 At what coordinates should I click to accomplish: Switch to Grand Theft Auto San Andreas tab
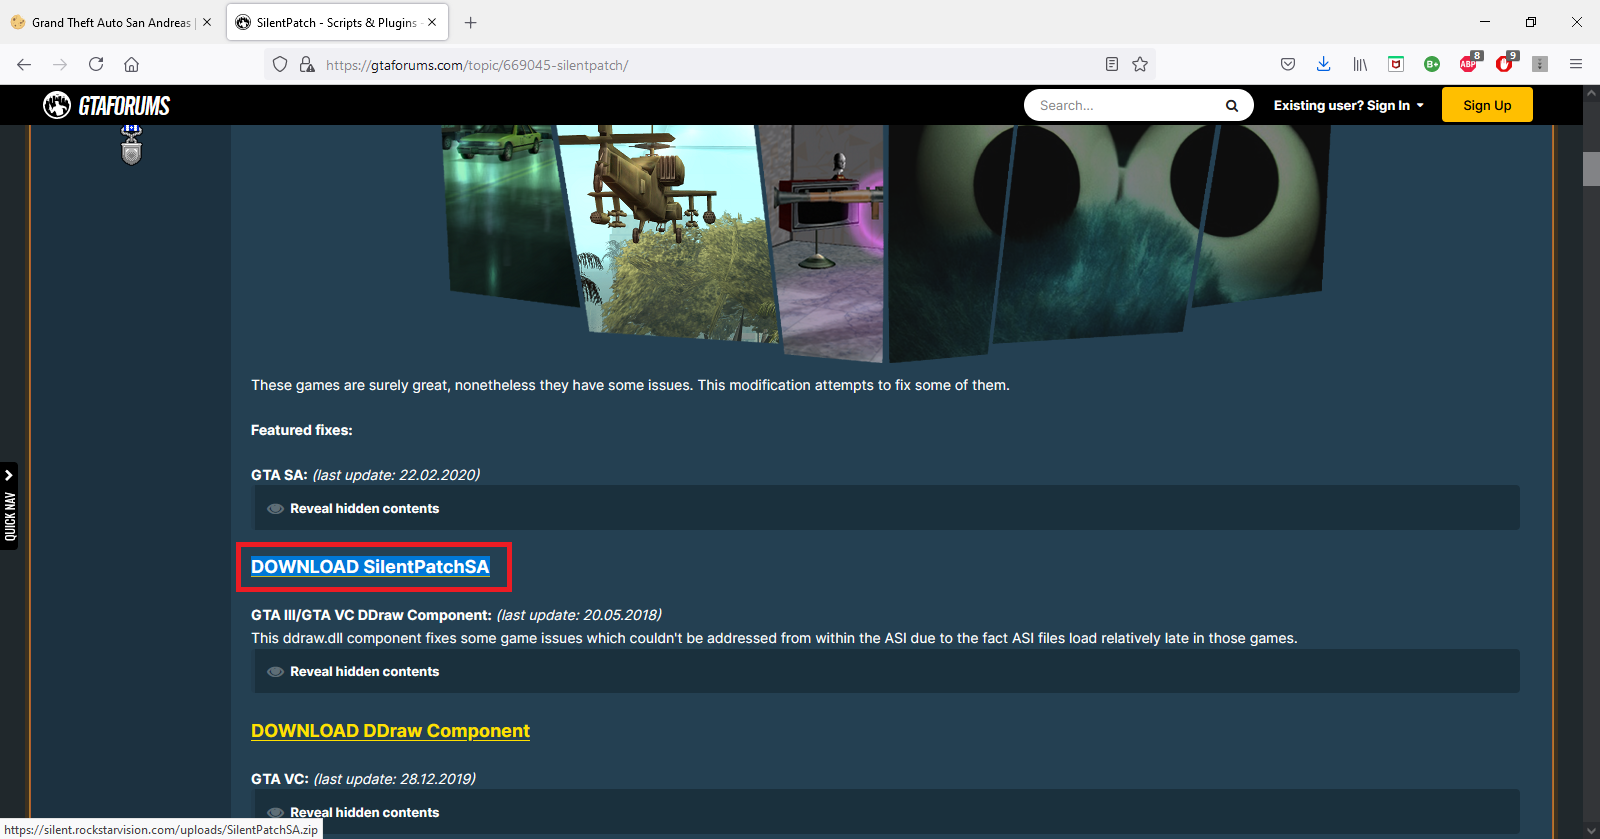click(111, 22)
